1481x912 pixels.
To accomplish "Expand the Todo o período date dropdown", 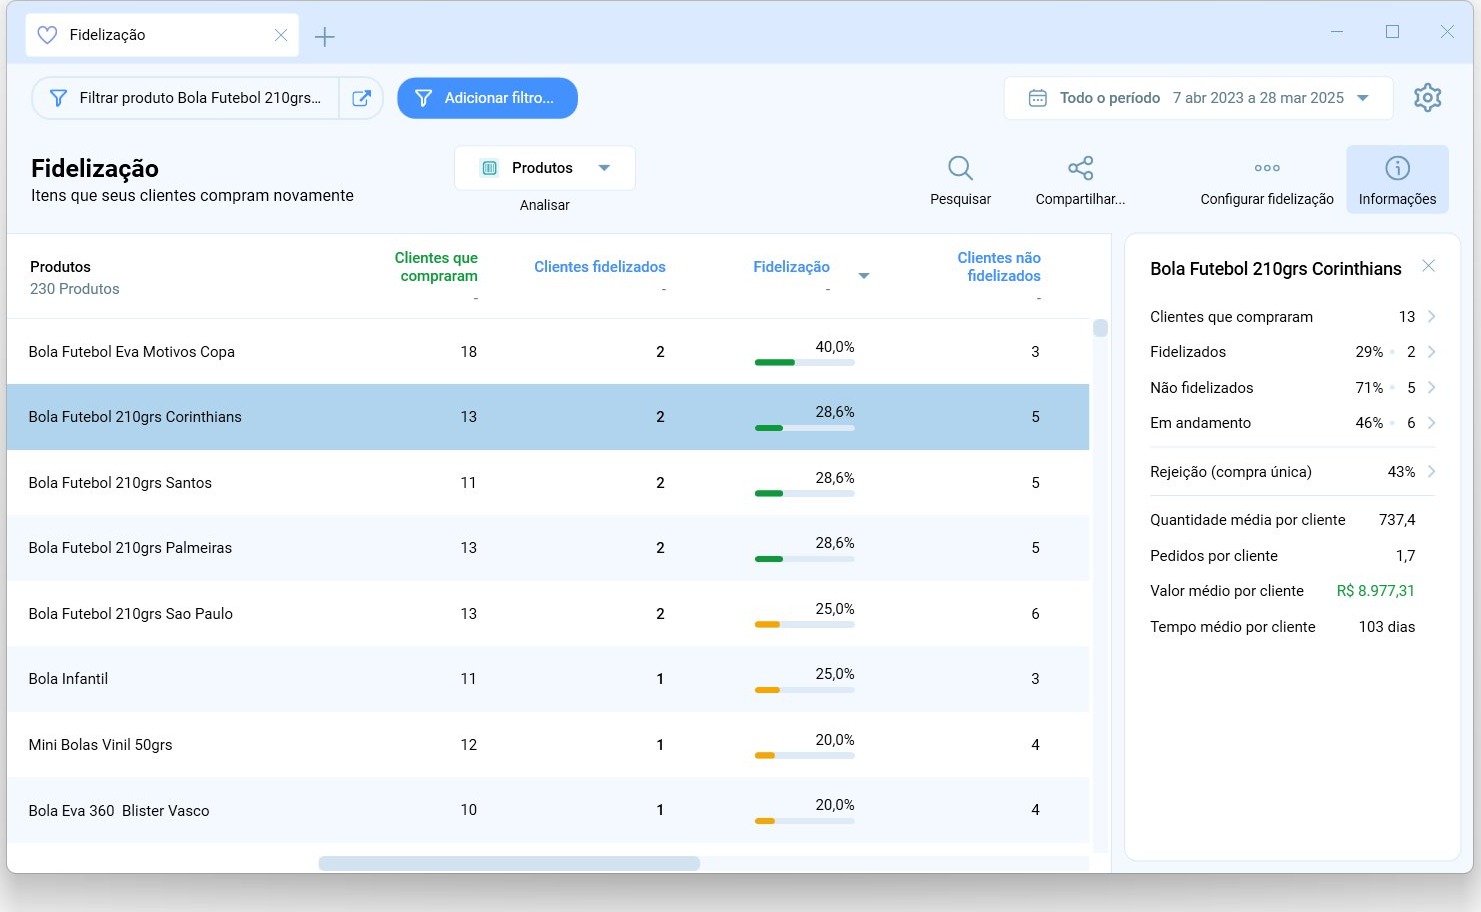I will coord(1363,98).
